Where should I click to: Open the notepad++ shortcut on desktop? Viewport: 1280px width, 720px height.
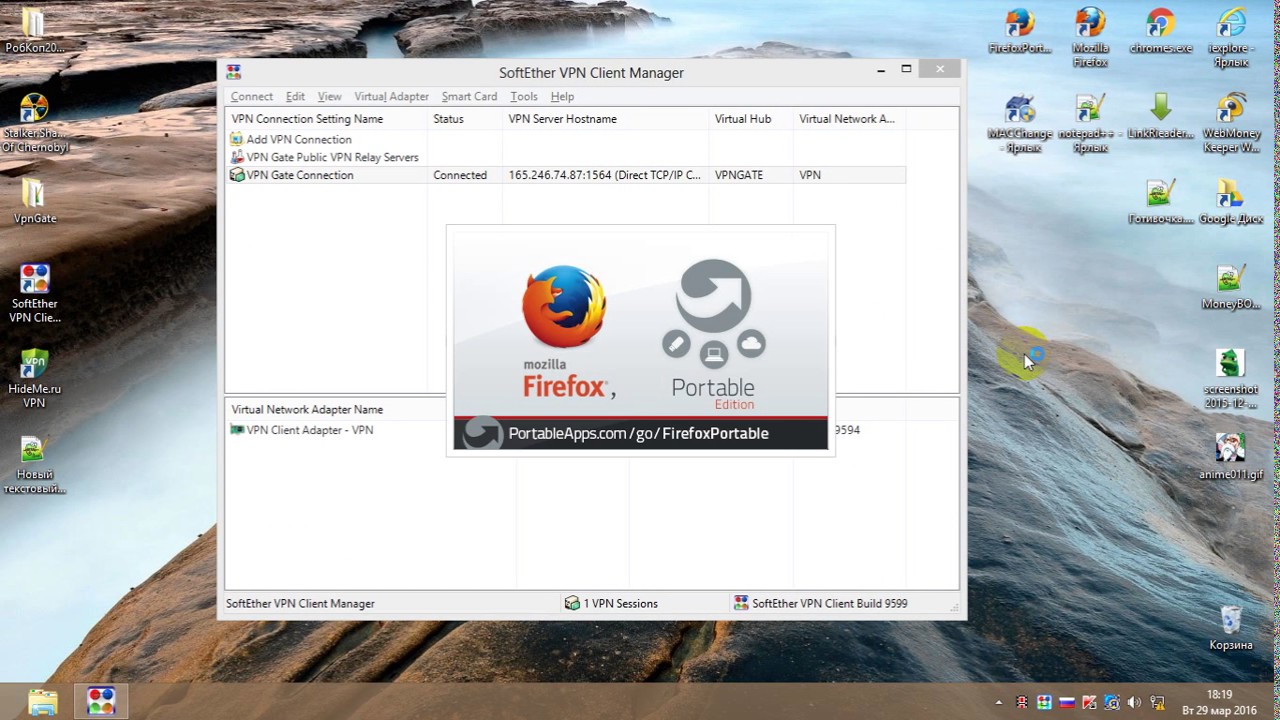[1090, 122]
